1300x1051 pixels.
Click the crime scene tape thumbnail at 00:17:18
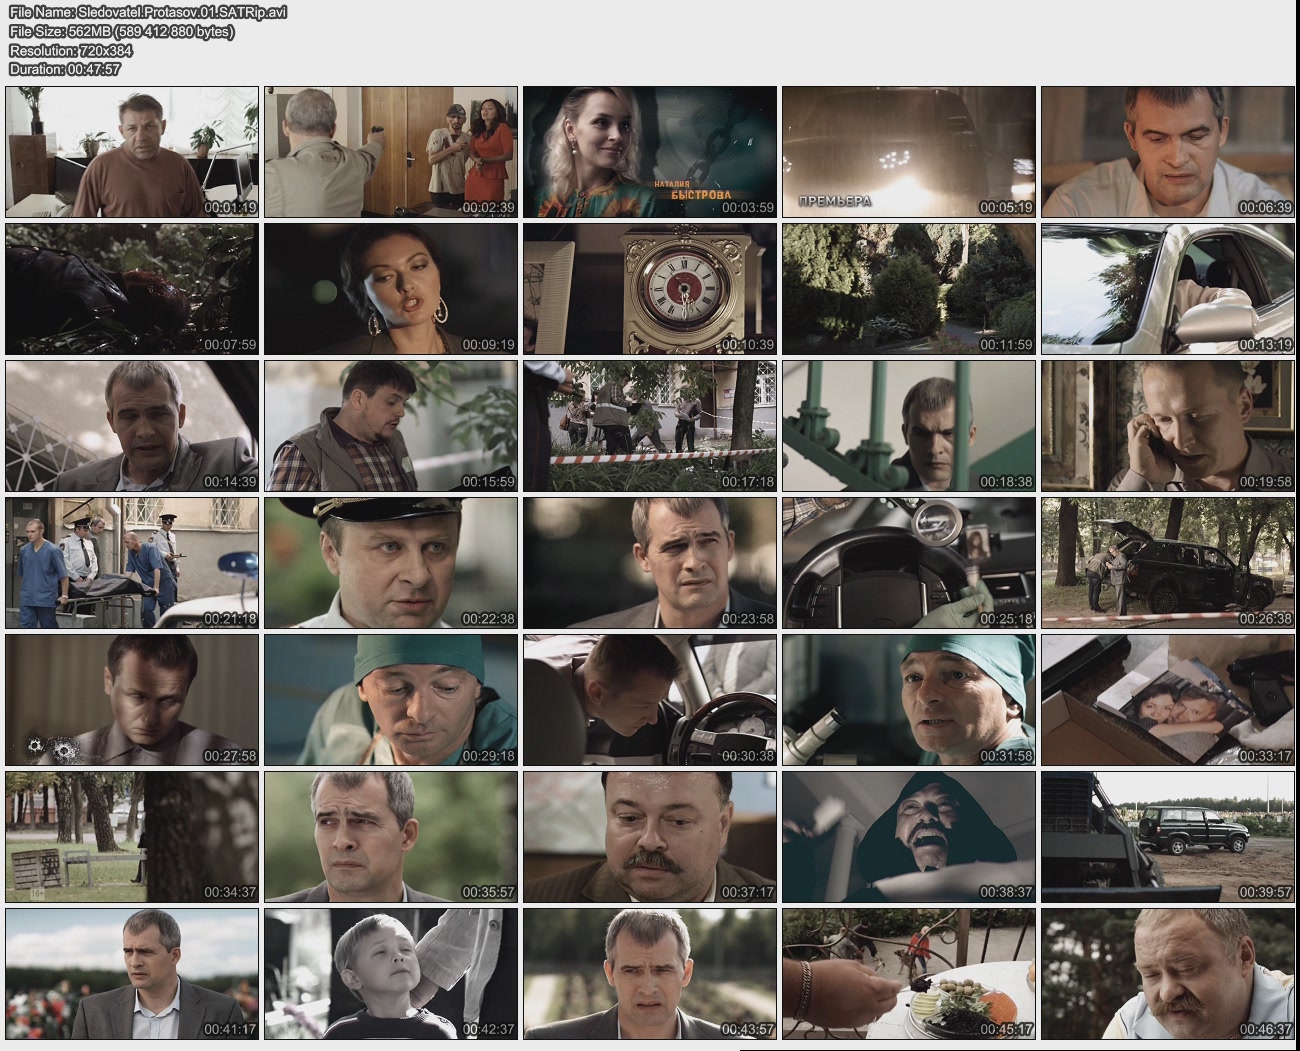(x=649, y=426)
